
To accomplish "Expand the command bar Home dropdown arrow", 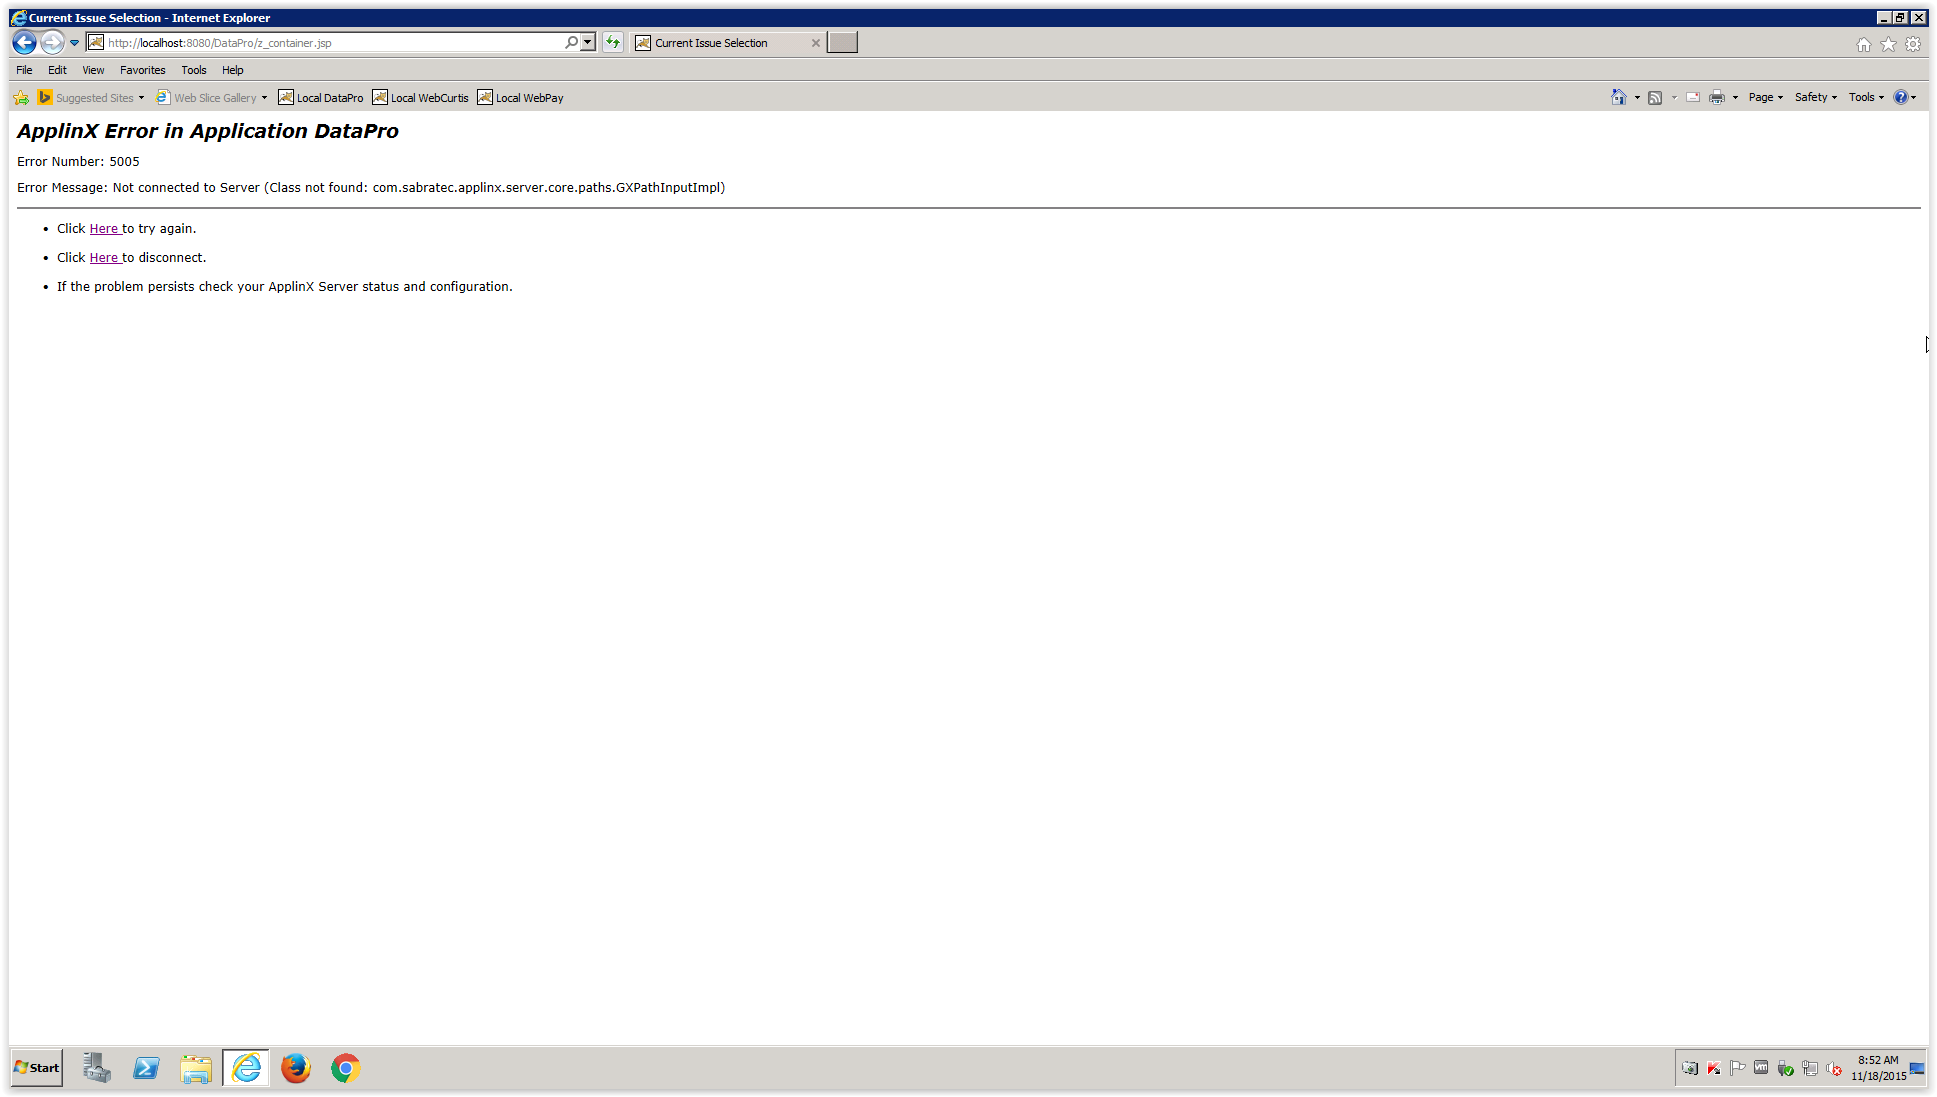I will click(1637, 97).
